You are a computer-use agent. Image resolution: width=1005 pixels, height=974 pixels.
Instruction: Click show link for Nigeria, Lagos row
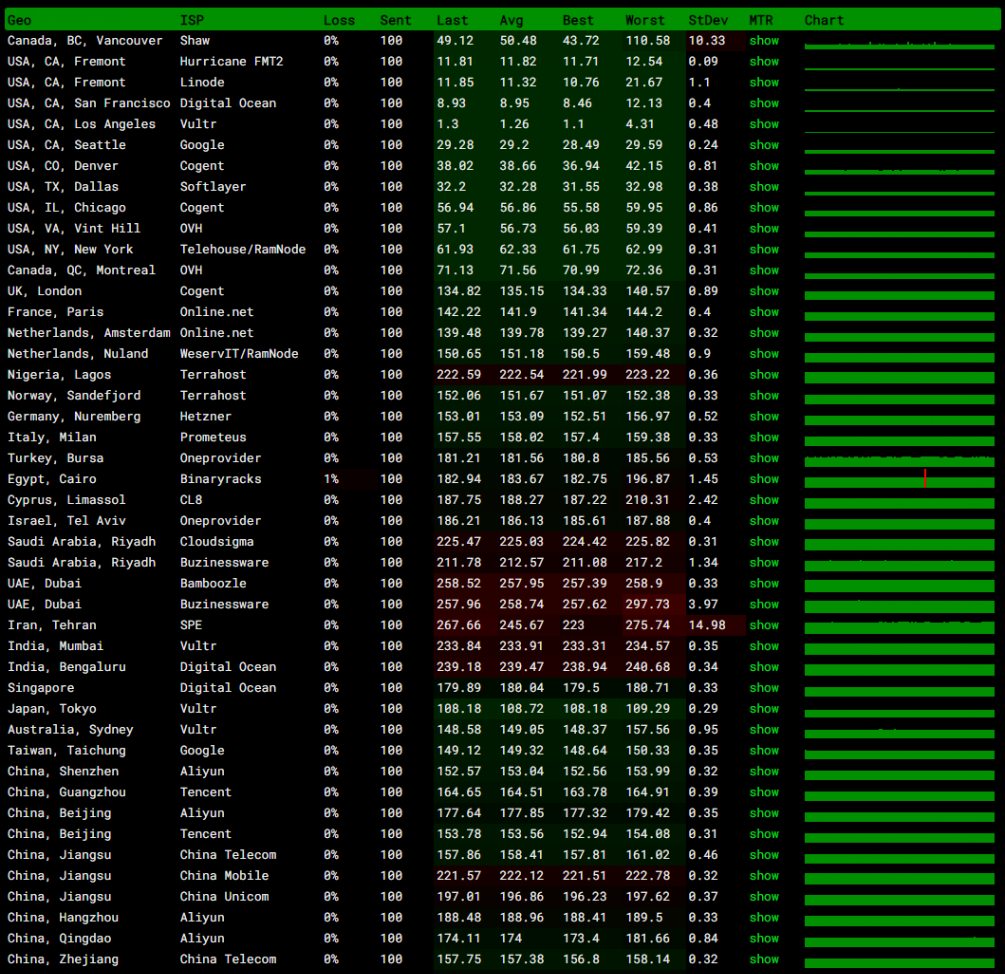pos(763,375)
